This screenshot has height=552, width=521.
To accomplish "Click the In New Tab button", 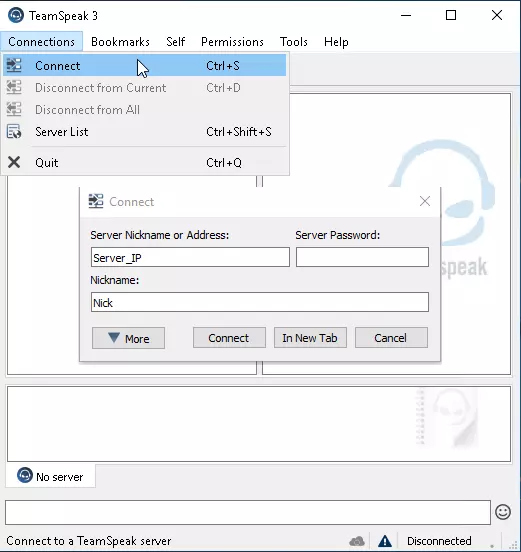I will pyautogui.click(x=310, y=338).
